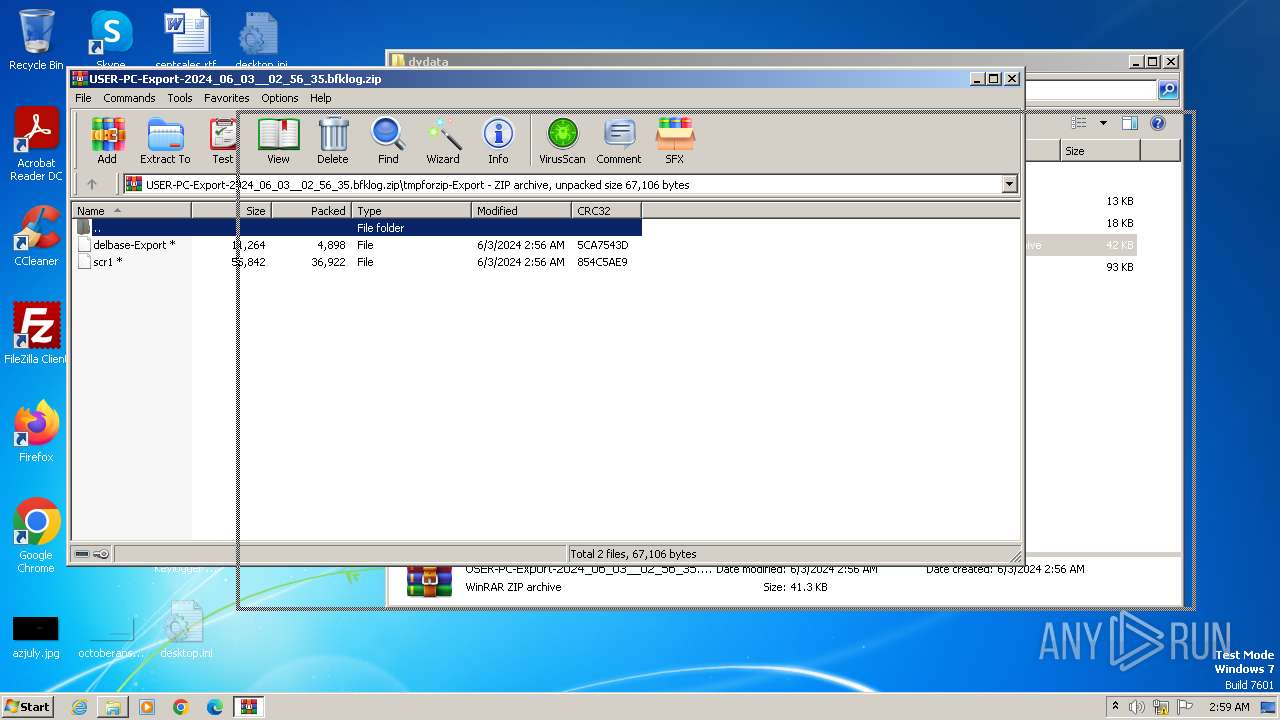
Task: Open Firefox desktop icon
Action: (36, 431)
